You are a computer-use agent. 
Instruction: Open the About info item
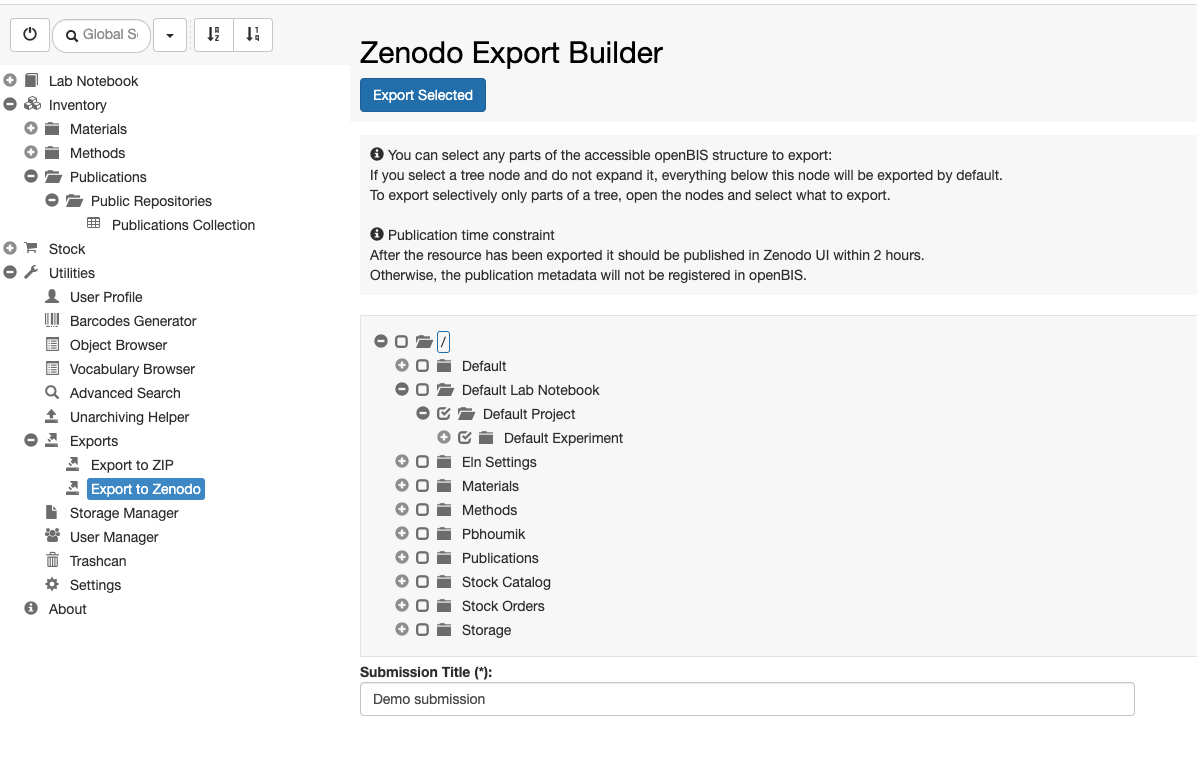click(x=67, y=609)
